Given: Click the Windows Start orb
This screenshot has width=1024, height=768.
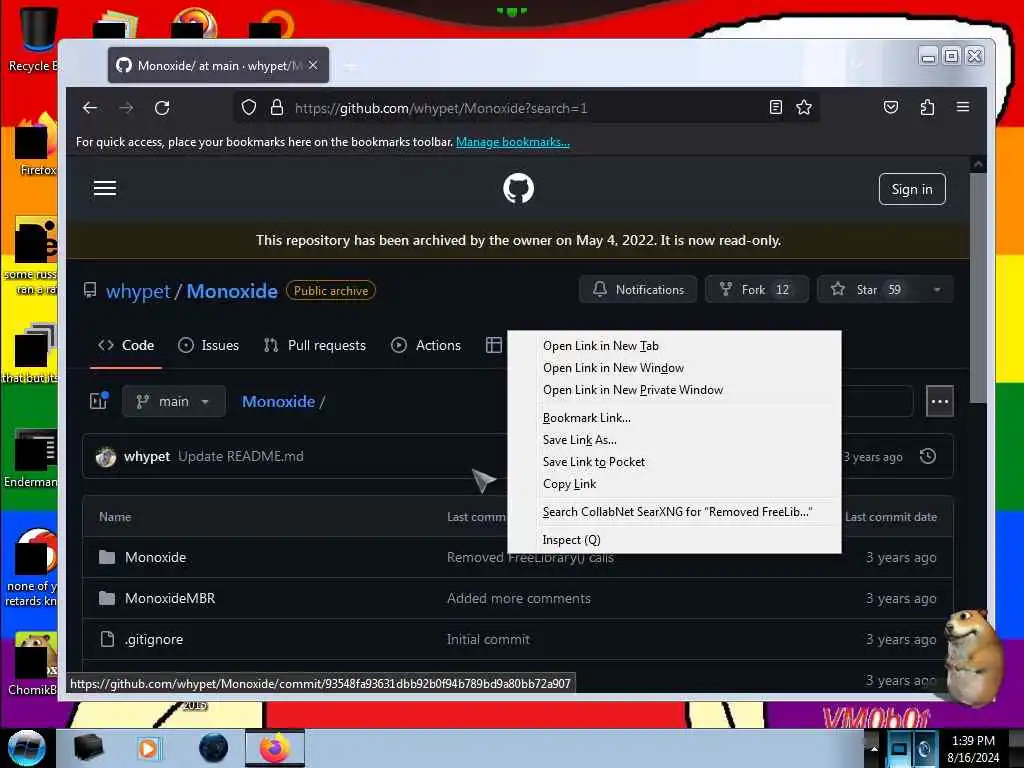Looking at the screenshot, I should pyautogui.click(x=26, y=748).
